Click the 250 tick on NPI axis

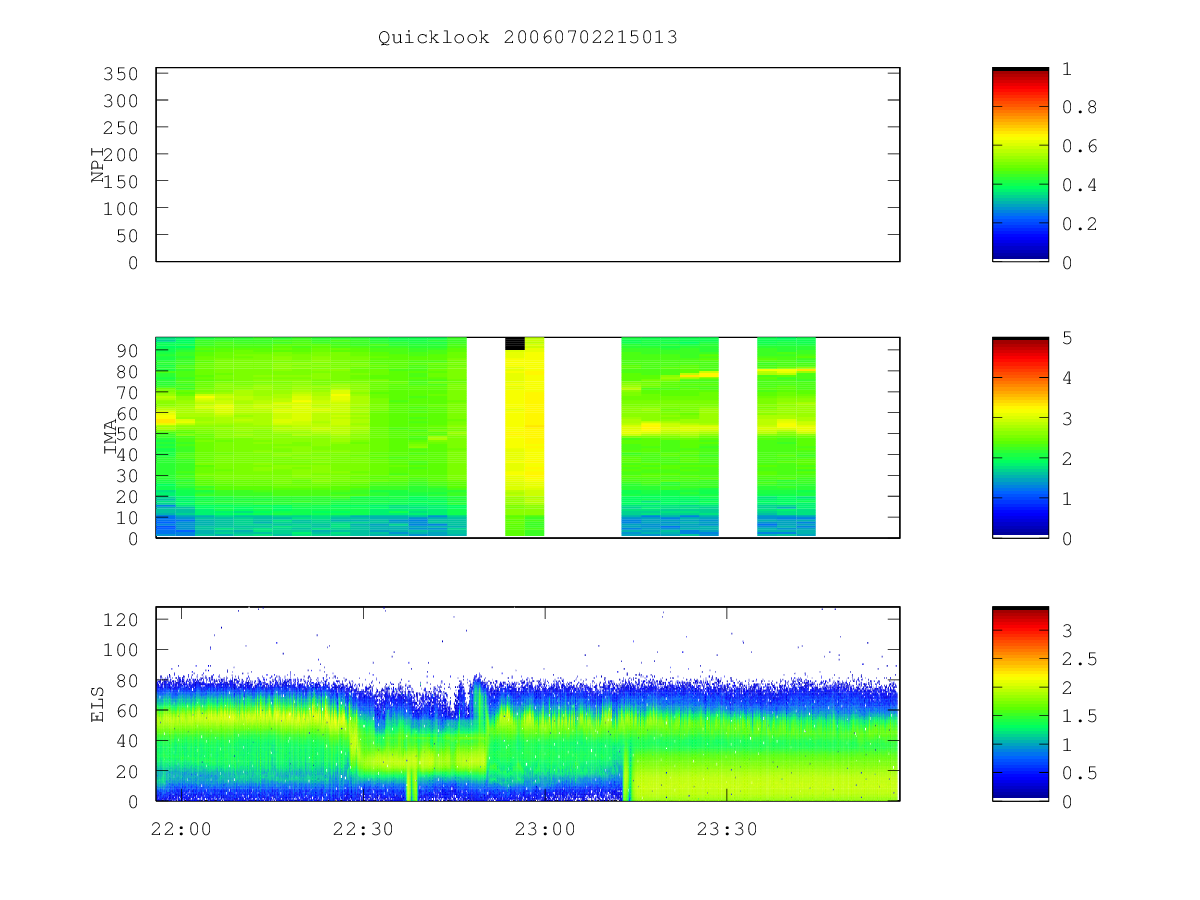pos(122,128)
